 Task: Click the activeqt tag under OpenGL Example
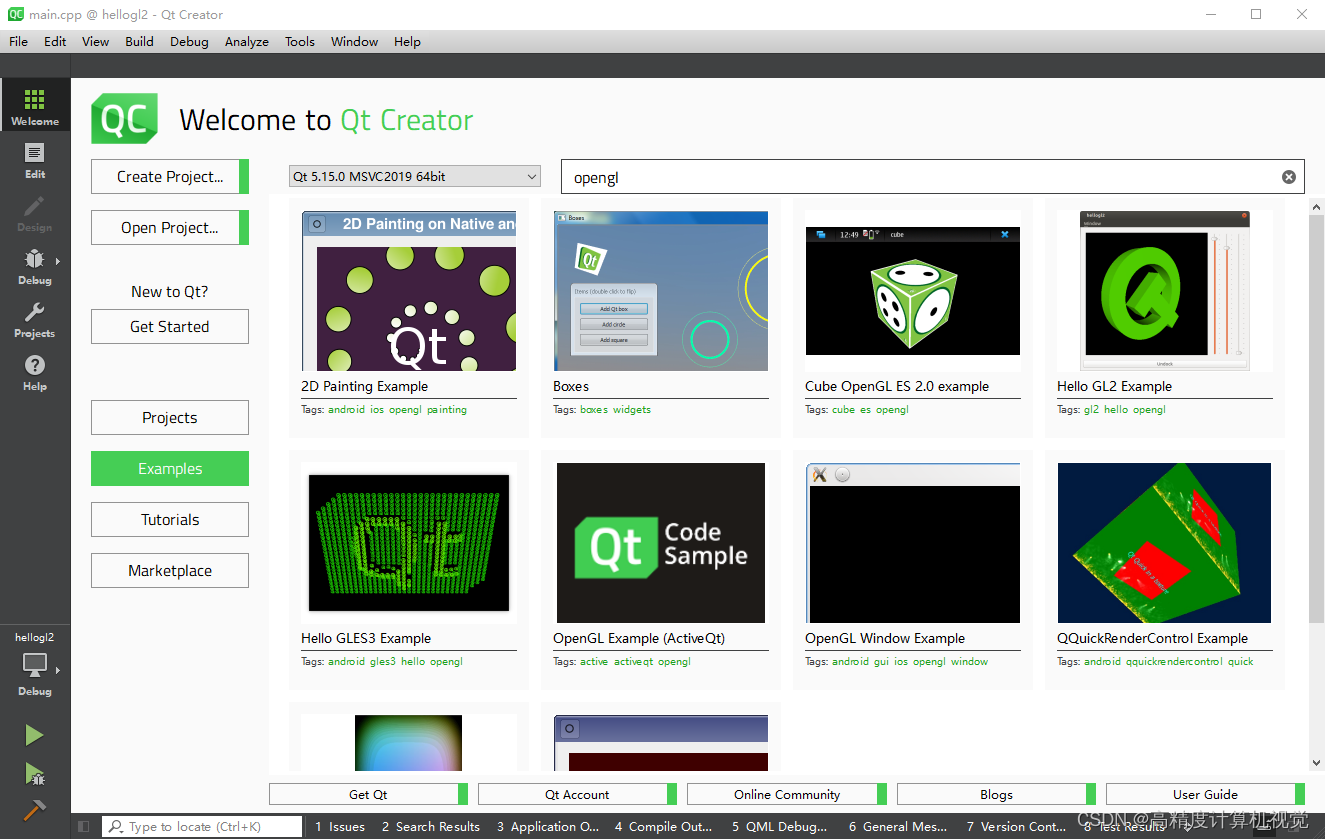(633, 661)
